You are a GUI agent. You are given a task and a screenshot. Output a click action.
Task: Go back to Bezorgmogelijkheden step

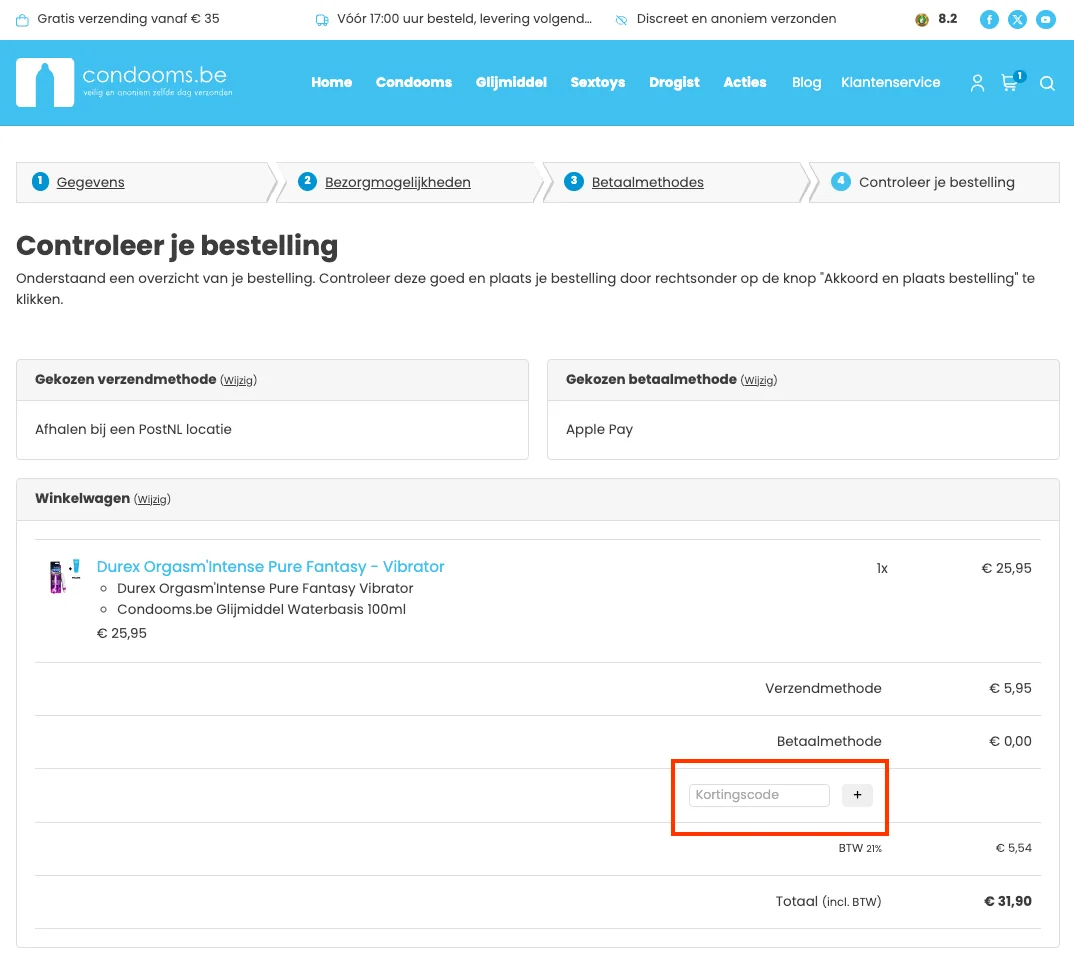[397, 182]
